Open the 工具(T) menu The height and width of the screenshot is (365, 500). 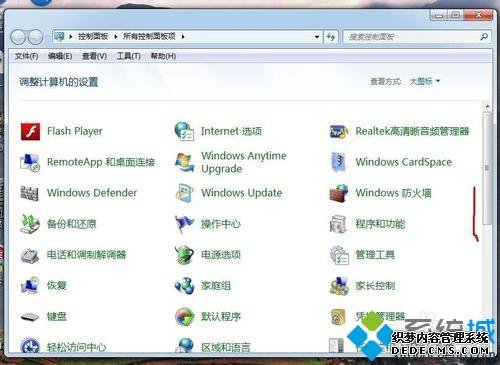128,56
